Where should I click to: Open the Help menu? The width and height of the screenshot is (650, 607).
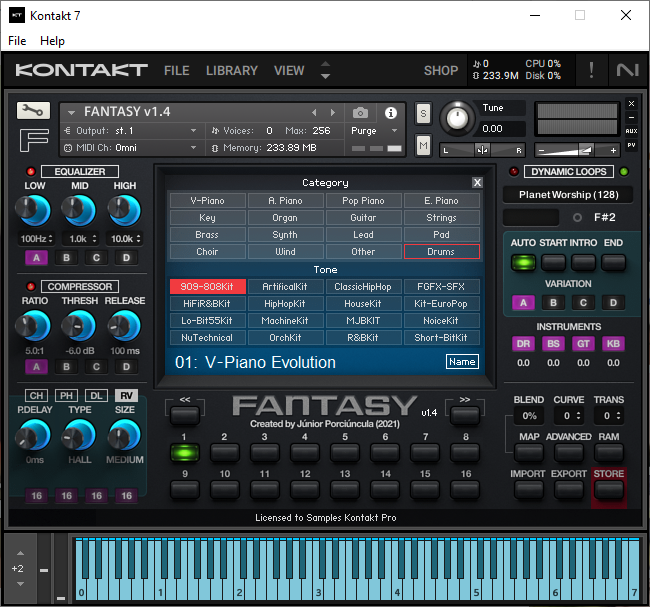(x=52, y=41)
